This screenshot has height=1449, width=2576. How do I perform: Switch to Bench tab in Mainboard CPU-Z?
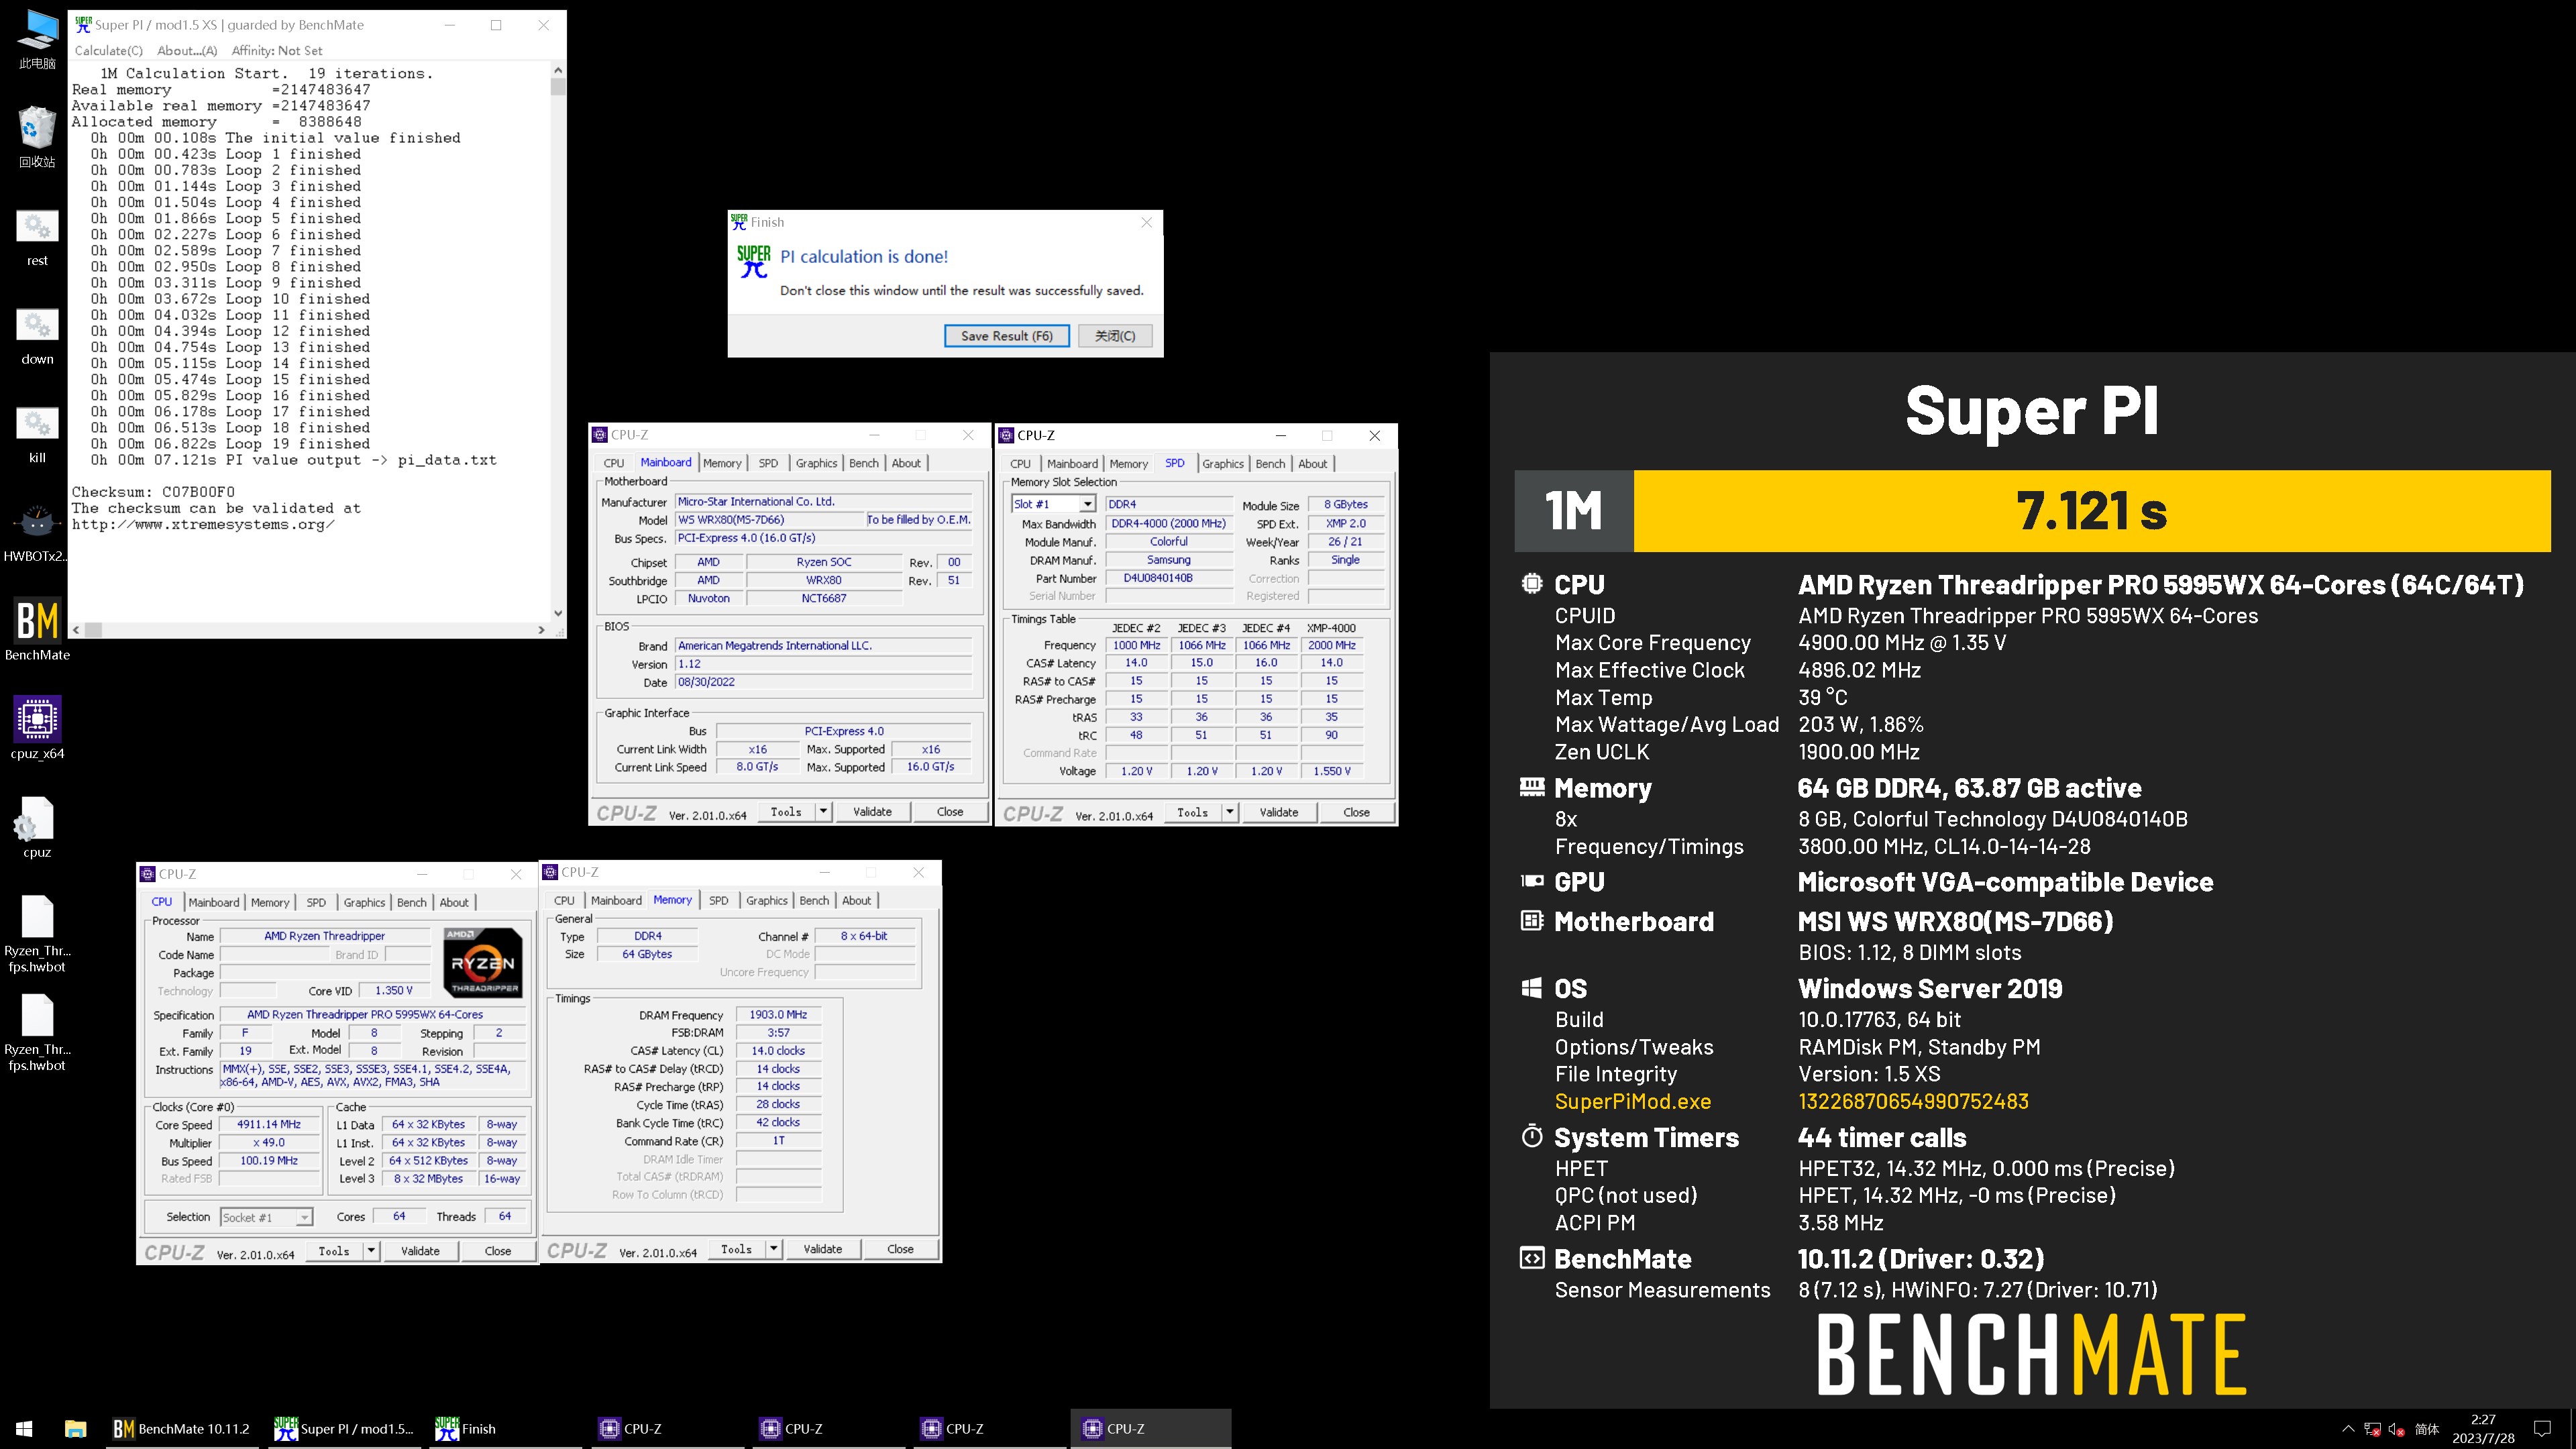tap(864, 463)
